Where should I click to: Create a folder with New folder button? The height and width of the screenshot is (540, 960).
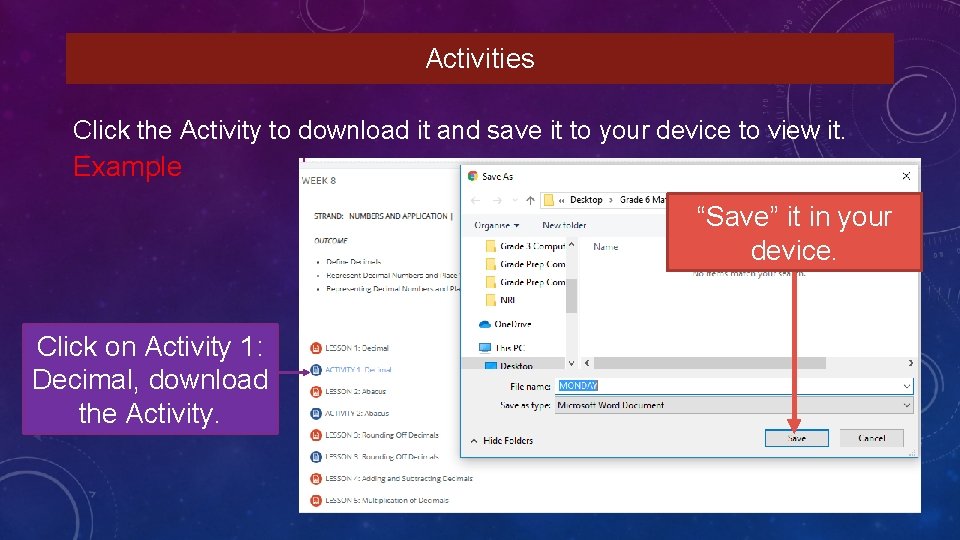(564, 225)
